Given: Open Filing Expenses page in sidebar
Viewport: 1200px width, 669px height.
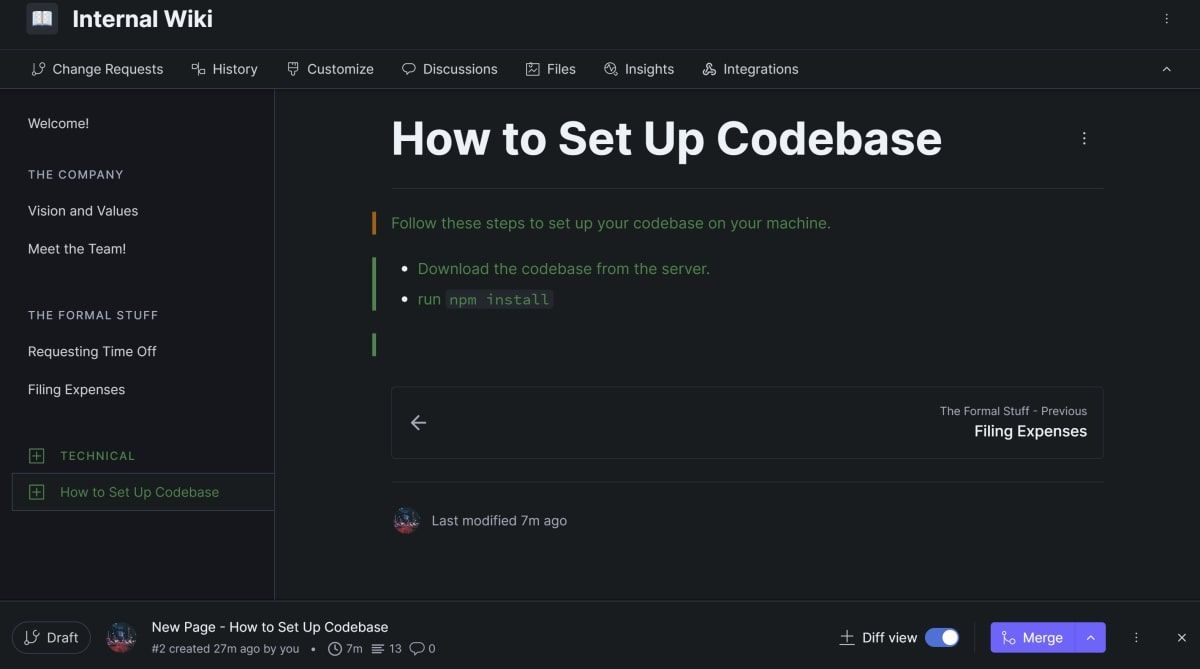Looking at the screenshot, I should coord(76,390).
